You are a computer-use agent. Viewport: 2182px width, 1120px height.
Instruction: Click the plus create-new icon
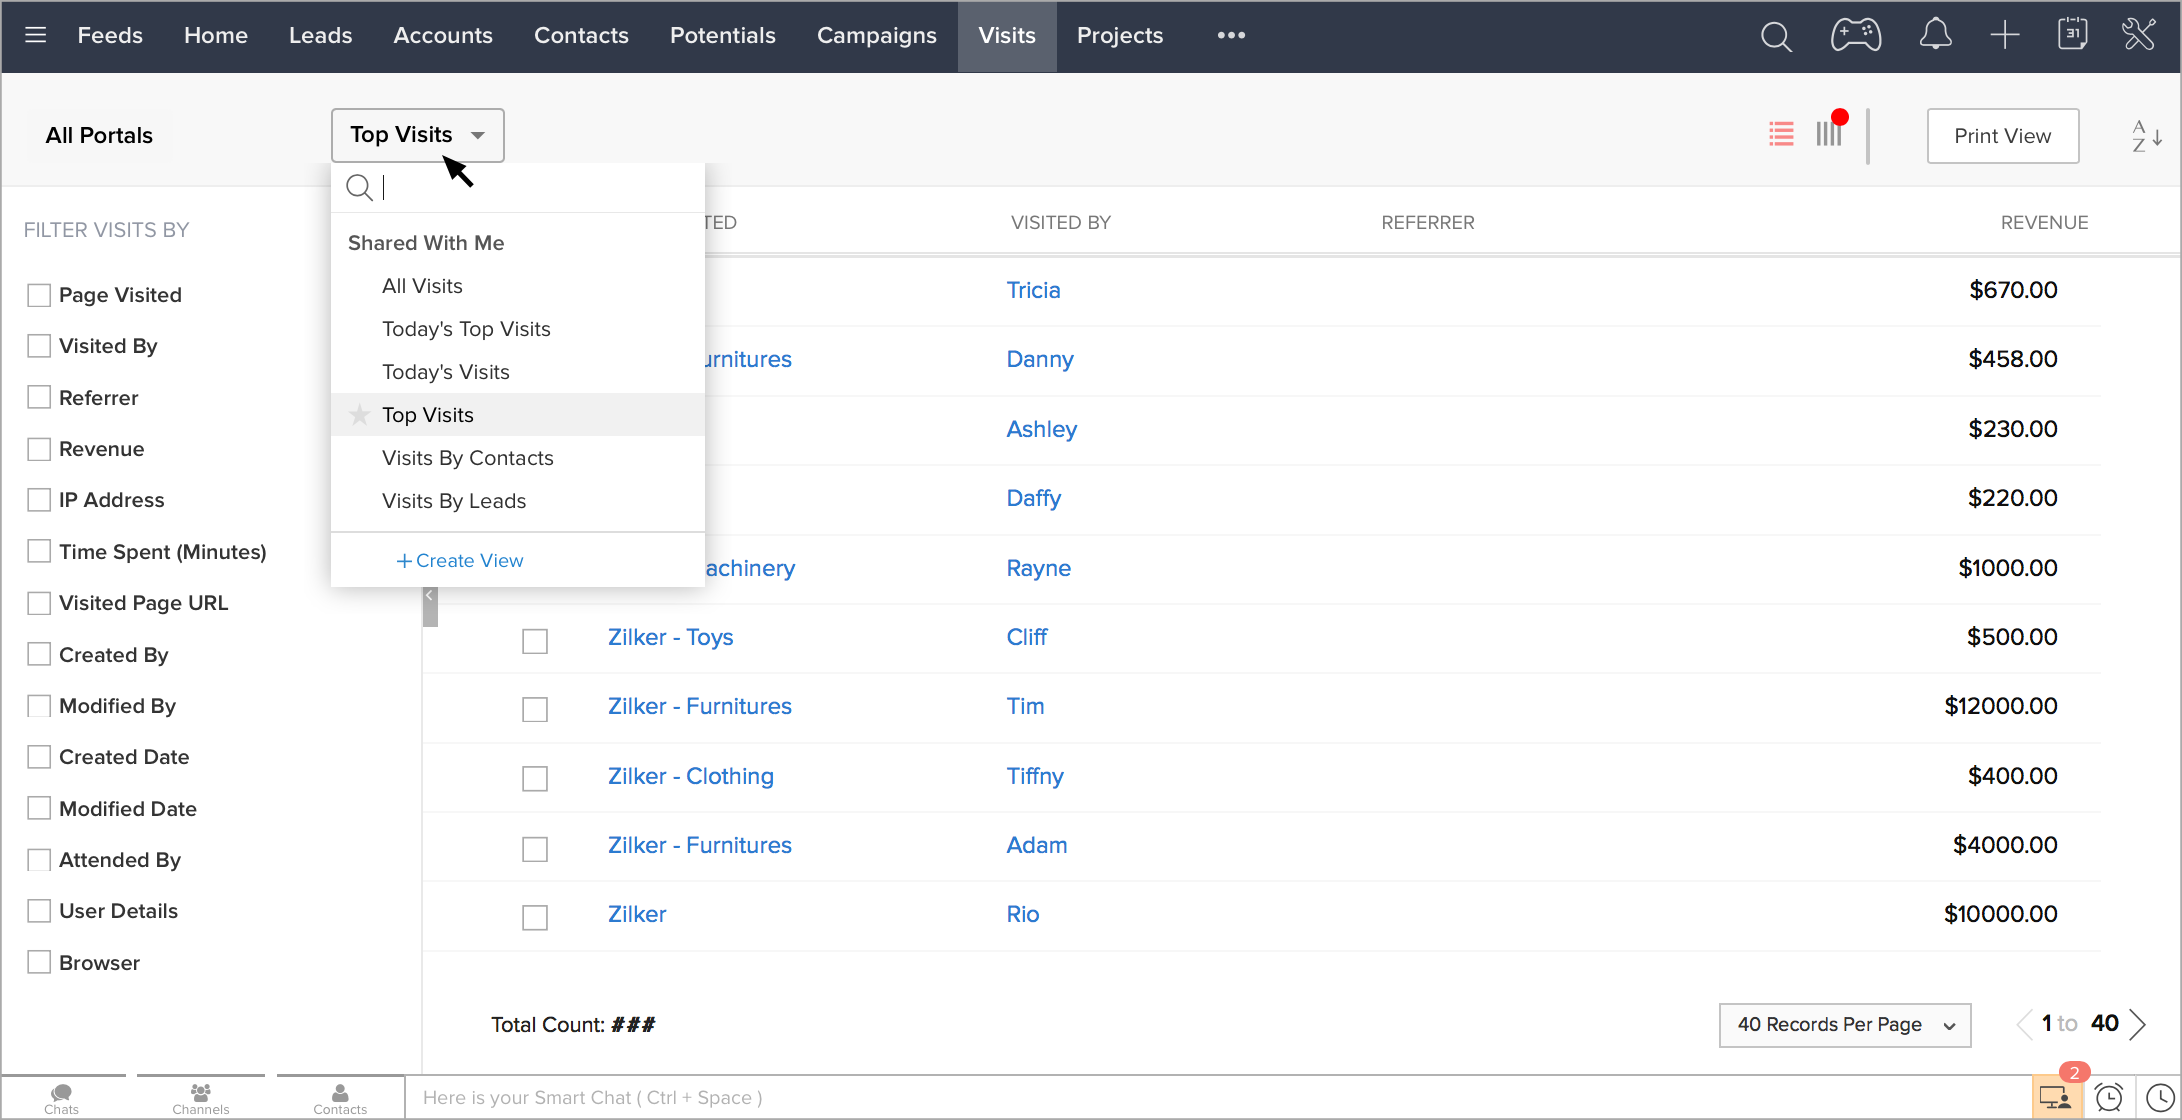pos(2005,35)
